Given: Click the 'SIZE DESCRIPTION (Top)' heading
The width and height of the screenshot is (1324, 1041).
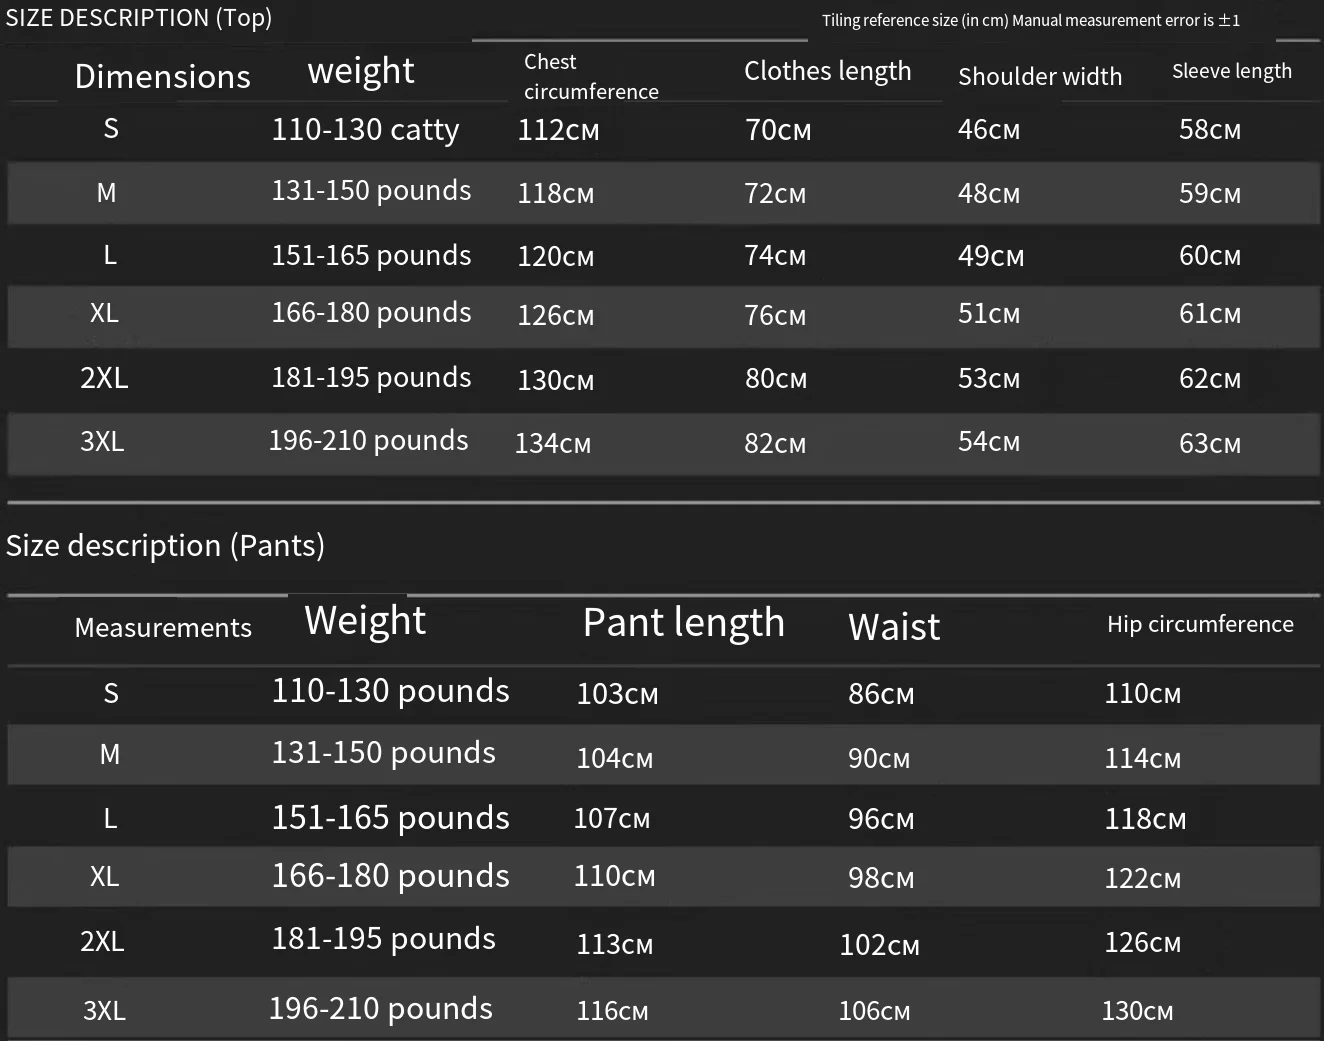Looking at the screenshot, I should tap(138, 18).
